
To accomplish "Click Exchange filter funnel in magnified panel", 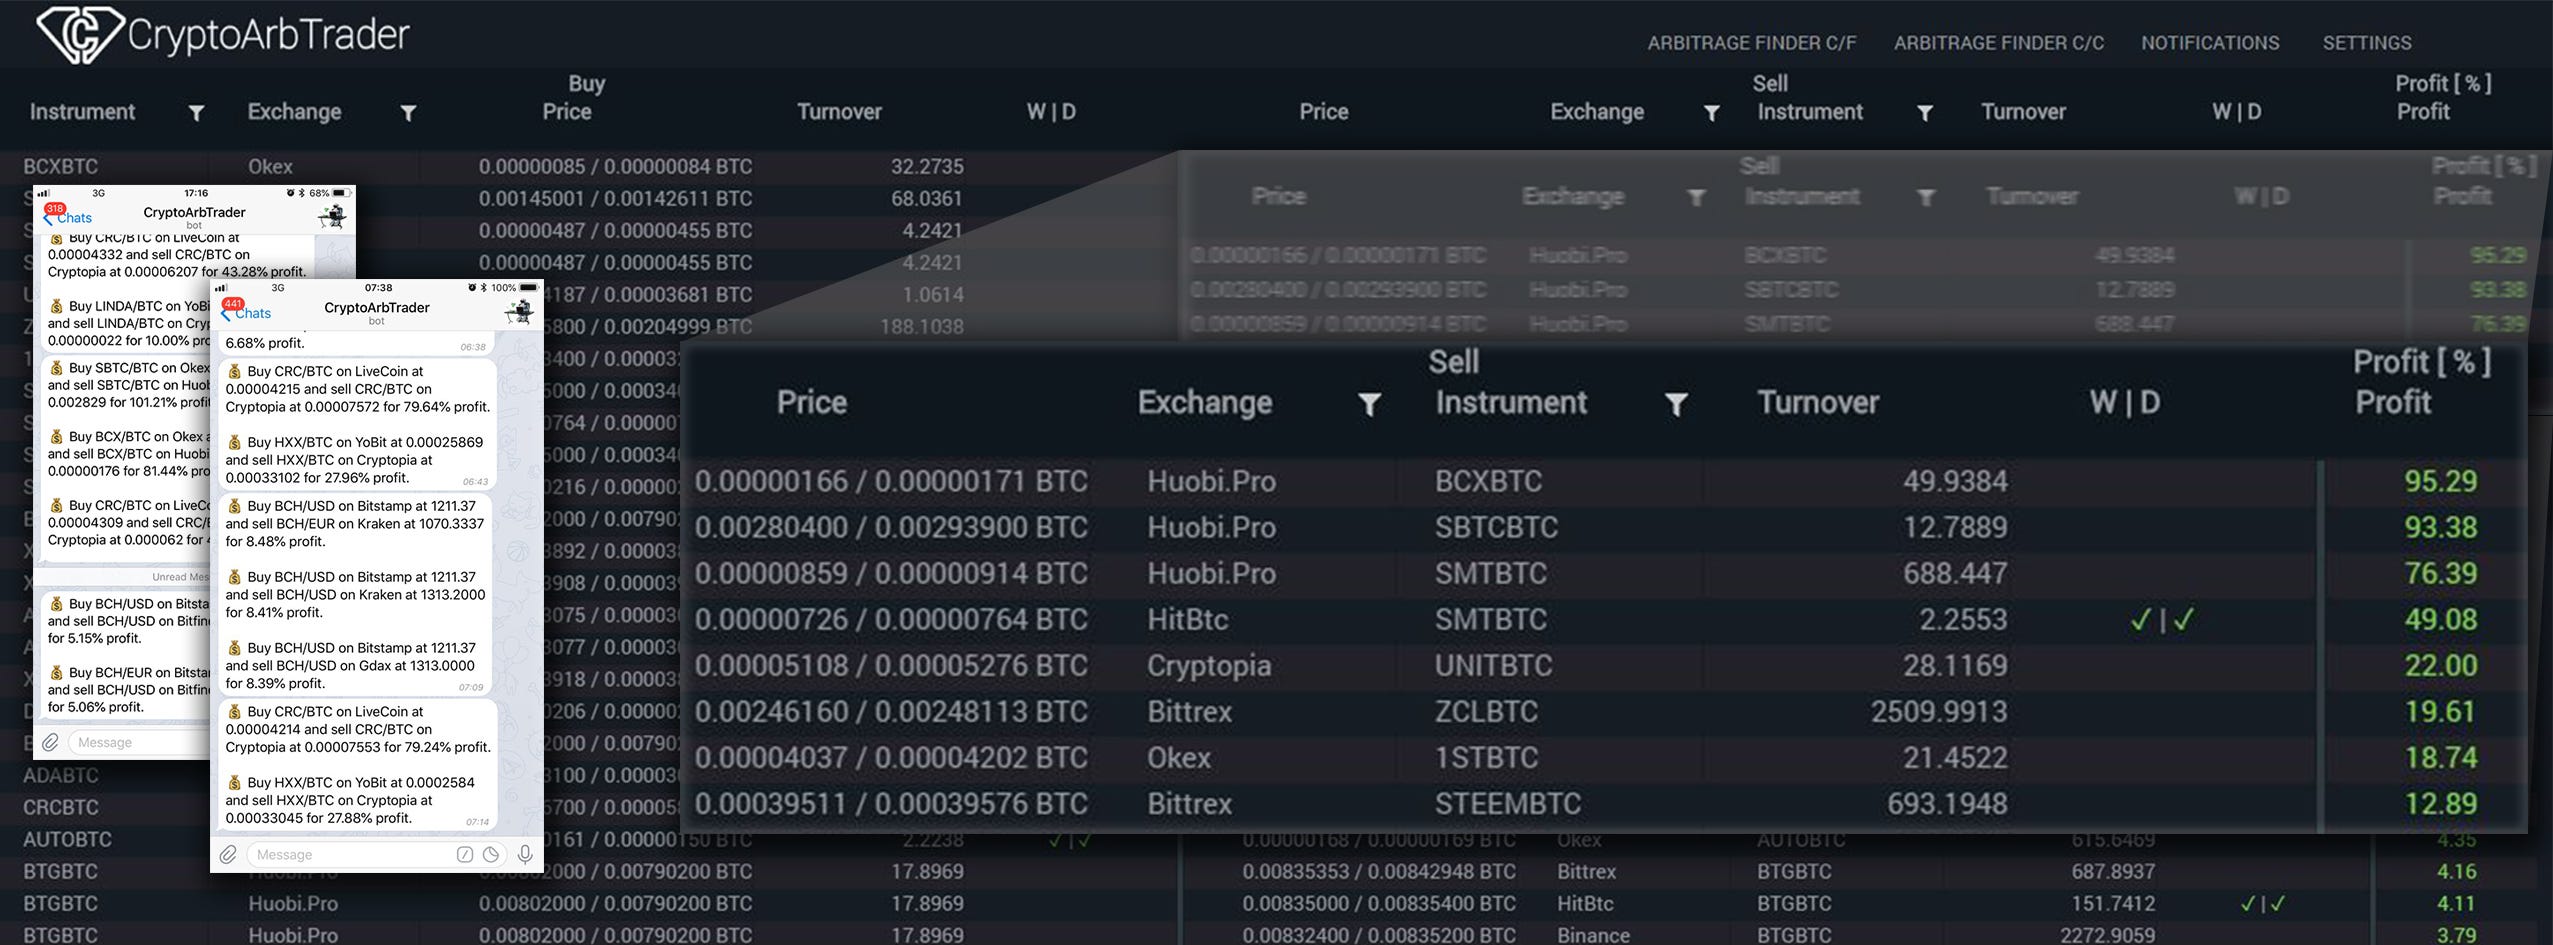I will (x=1369, y=404).
